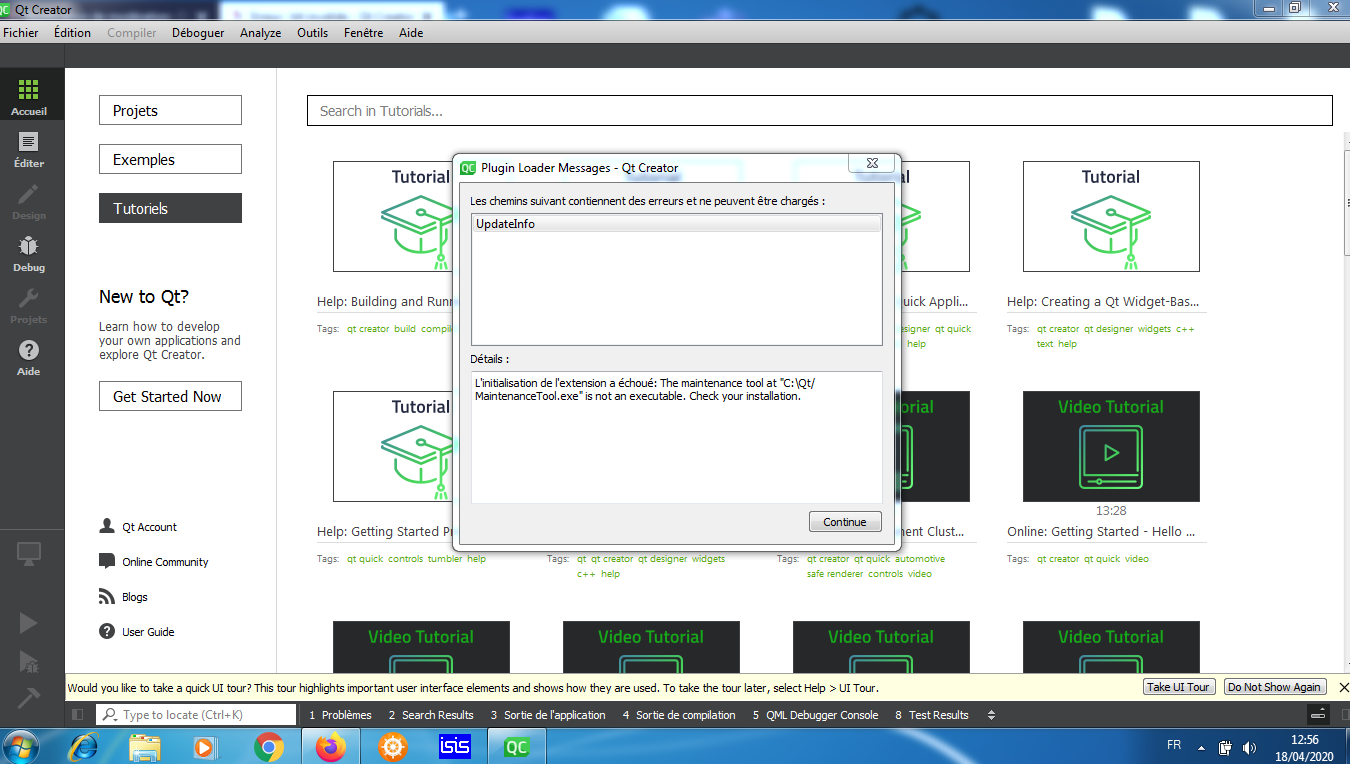This screenshot has width=1350, height=764.
Task: Click the 'qt designer' tag under Widget-Based tutorial
Action: pos(1108,329)
